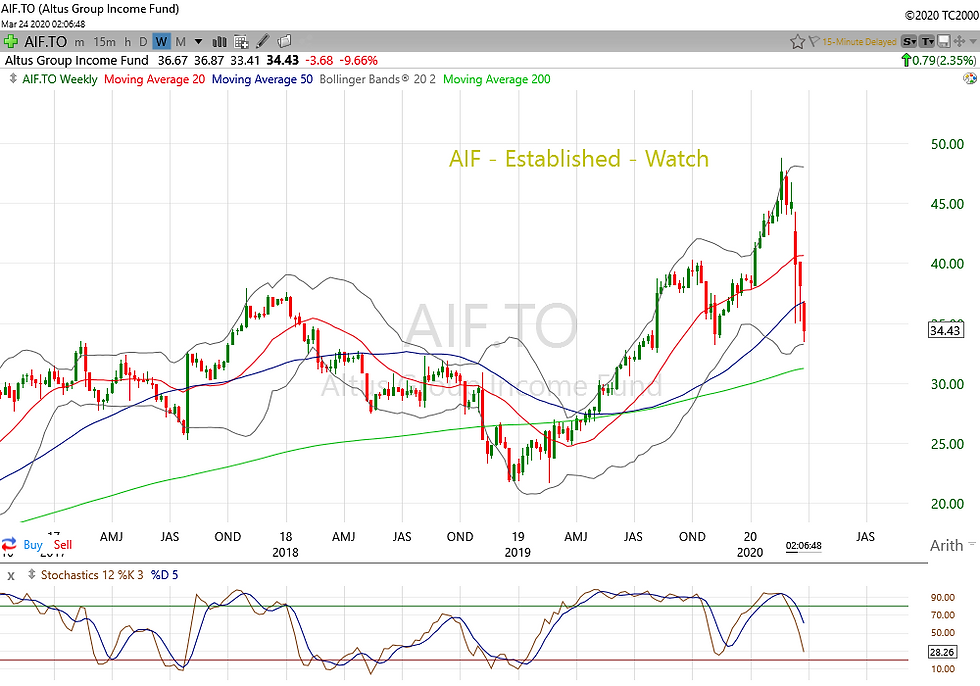This screenshot has height=686, width=980.
Task: Click the 'Moving Average 50' legend
Action: click(x=262, y=79)
